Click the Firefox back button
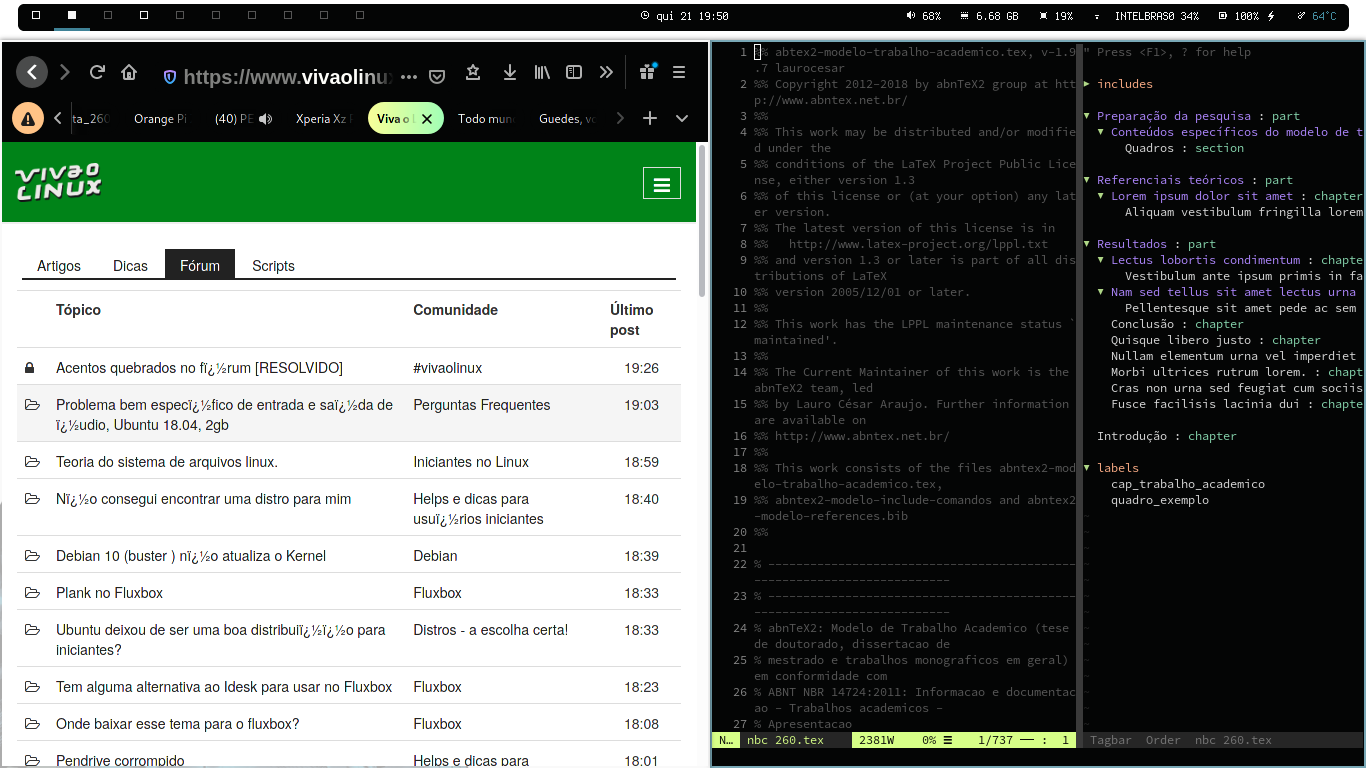The image size is (1366, 768). pyautogui.click(x=32, y=72)
